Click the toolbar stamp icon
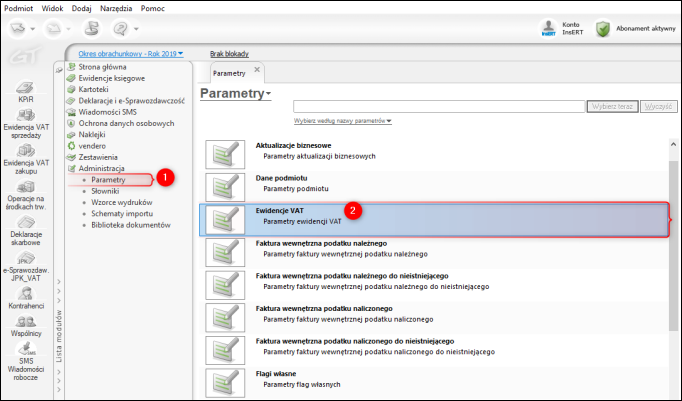 coord(91,29)
